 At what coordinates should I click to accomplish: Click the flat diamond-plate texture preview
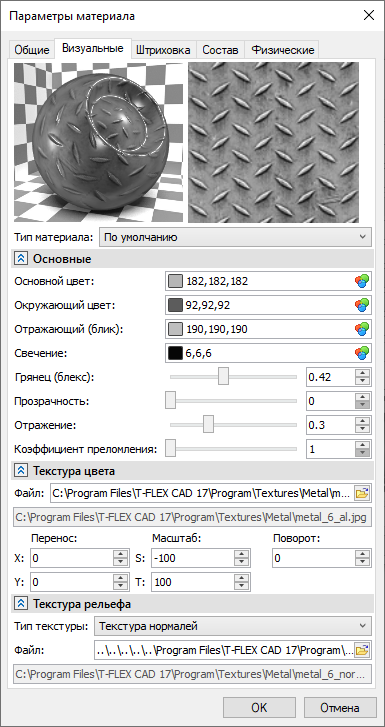coord(274,142)
